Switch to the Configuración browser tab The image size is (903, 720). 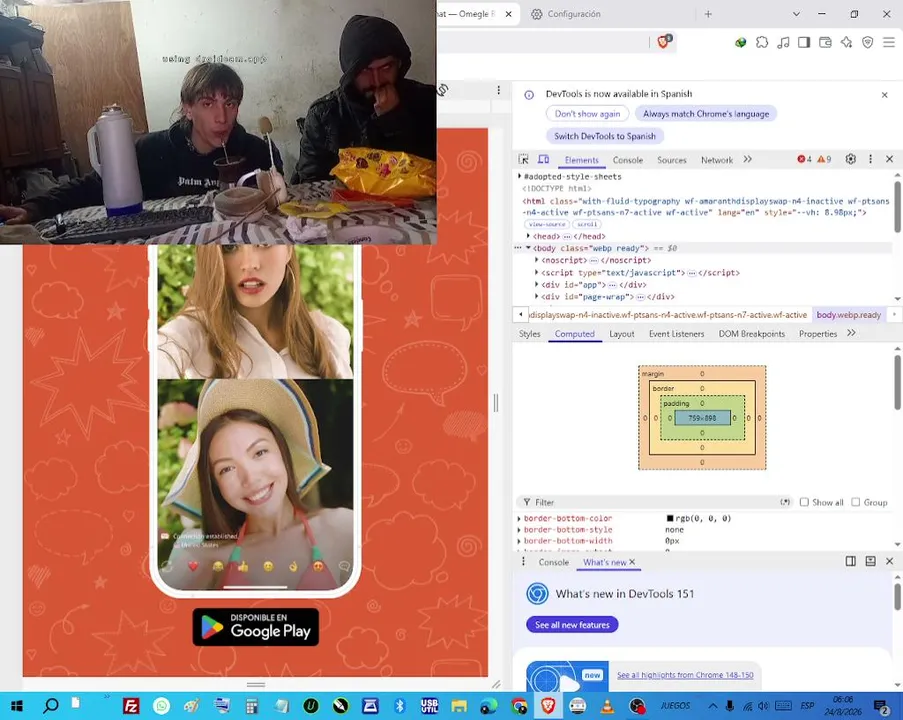pyautogui.click(x=574, y=14)
